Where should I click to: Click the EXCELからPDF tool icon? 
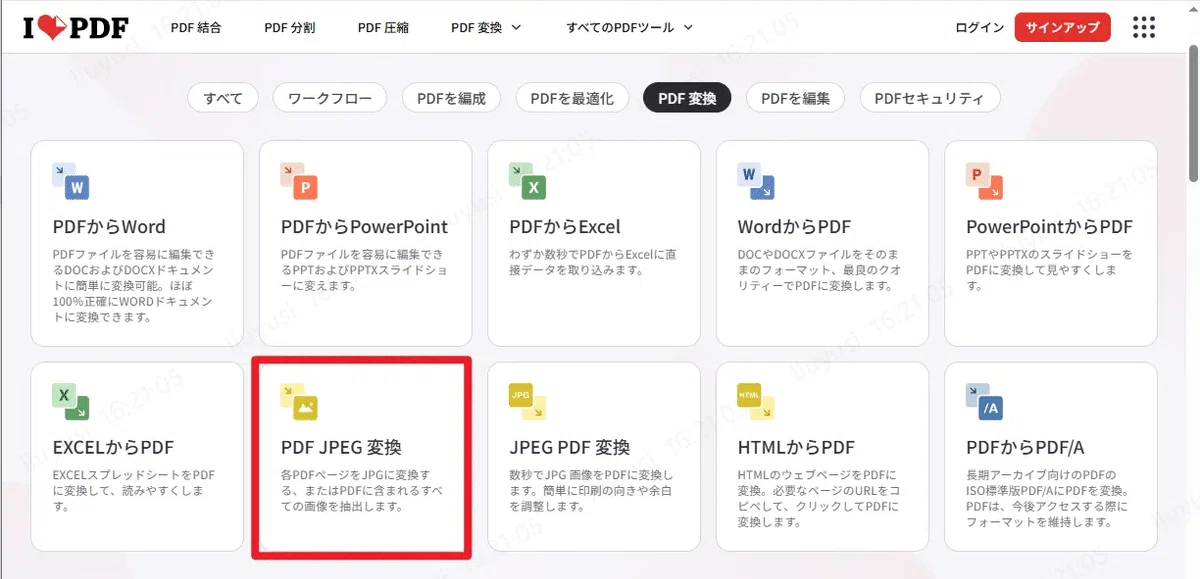click(71, 400)
